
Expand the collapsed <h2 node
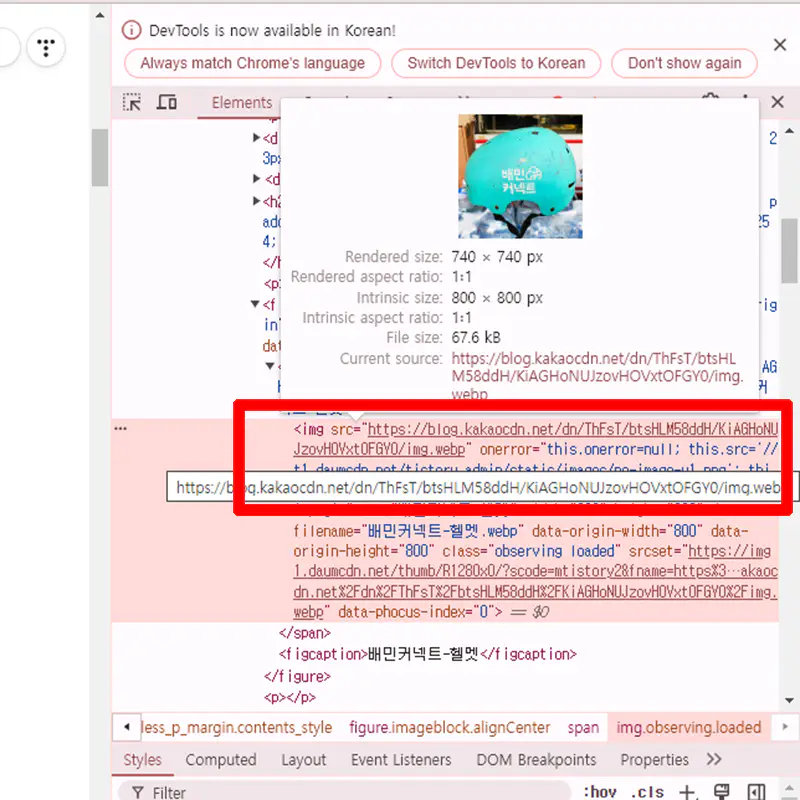[x=257, y=201]
